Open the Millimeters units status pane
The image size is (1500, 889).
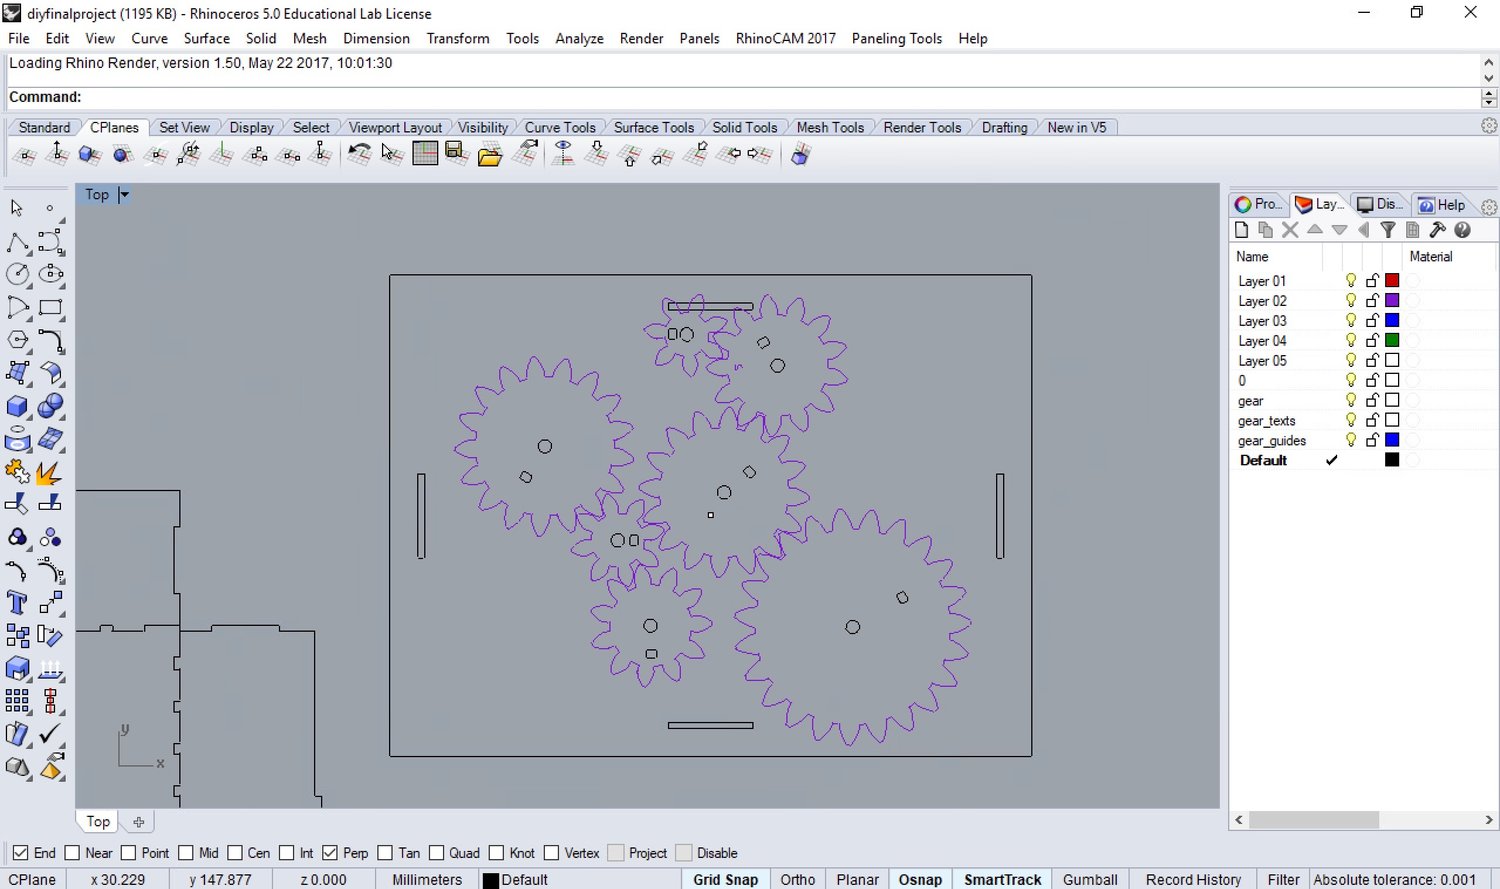427,880
